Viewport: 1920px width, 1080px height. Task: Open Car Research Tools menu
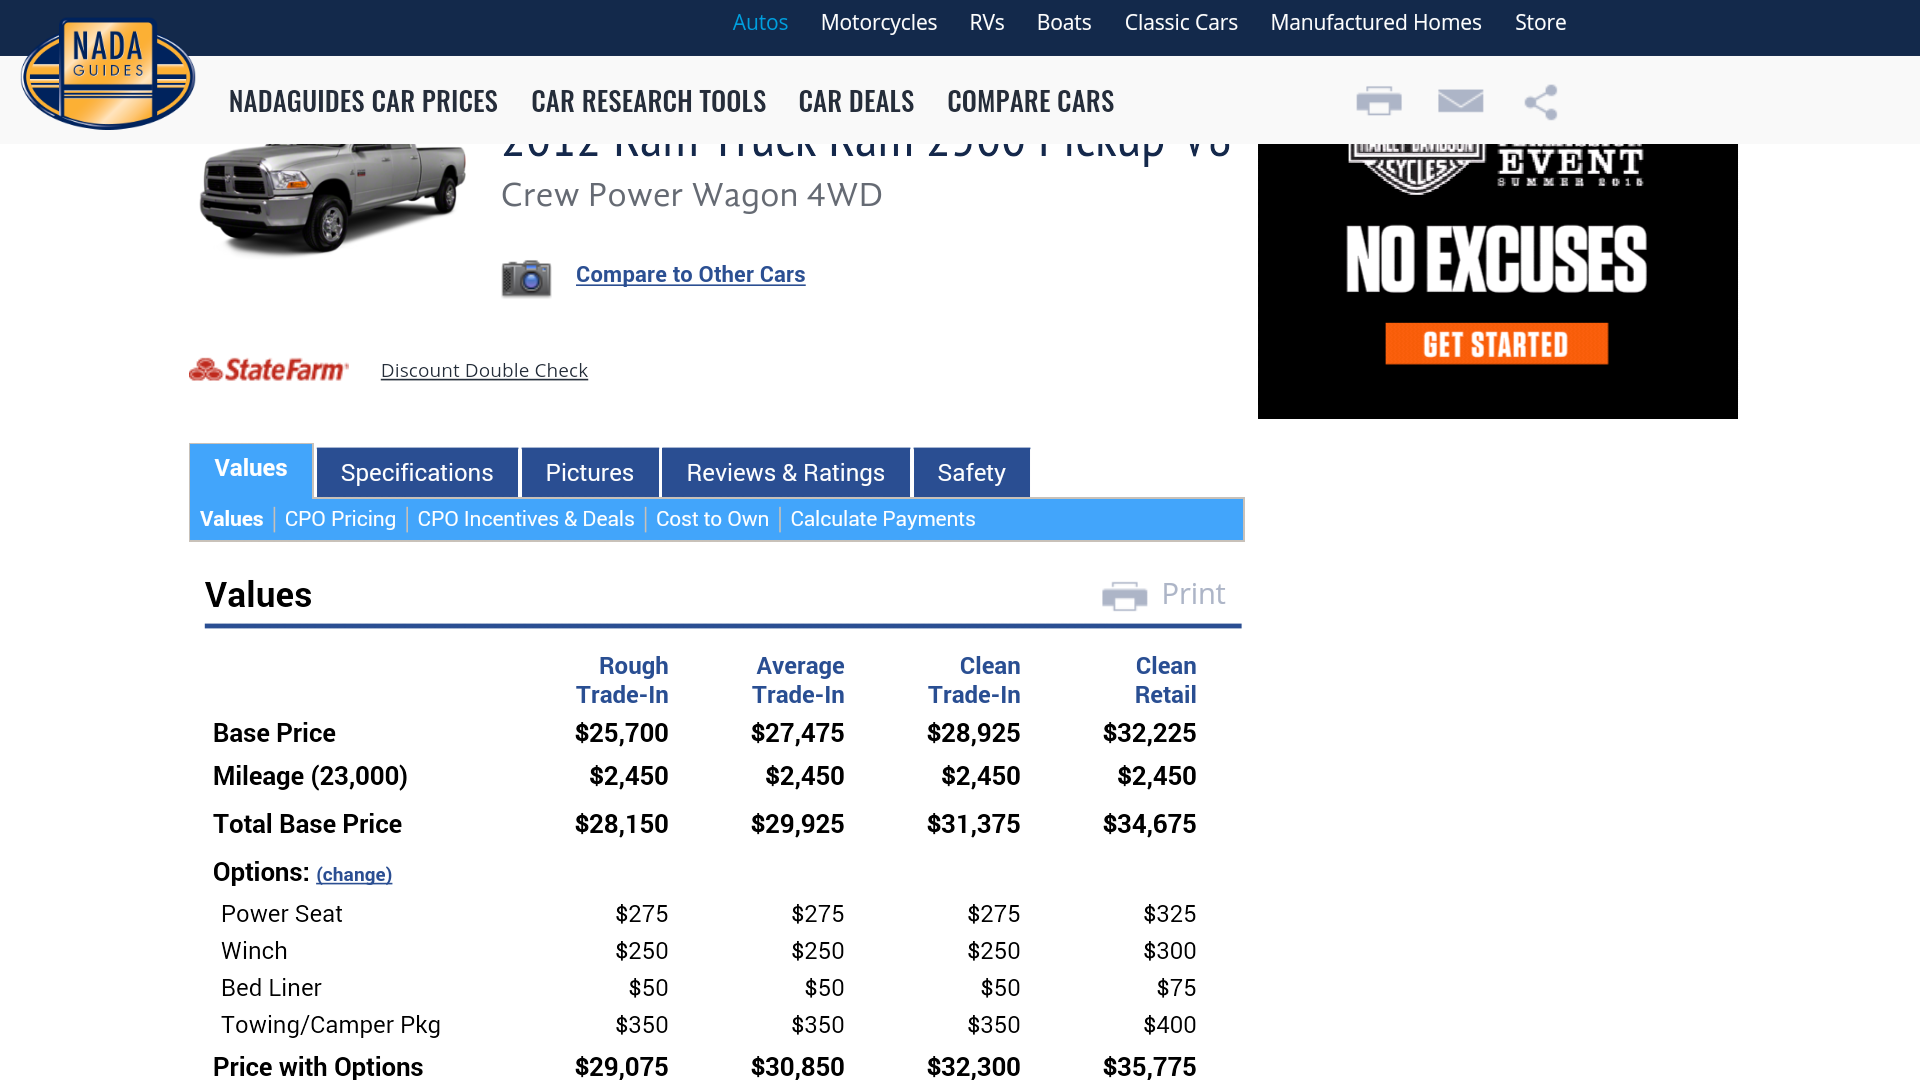[x=648, y=101]
